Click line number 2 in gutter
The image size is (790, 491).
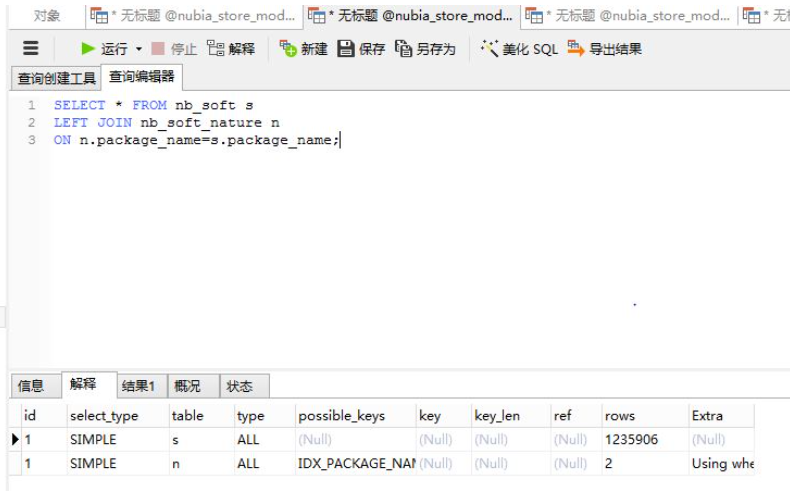pyautogui.click(x=32, y=122)
